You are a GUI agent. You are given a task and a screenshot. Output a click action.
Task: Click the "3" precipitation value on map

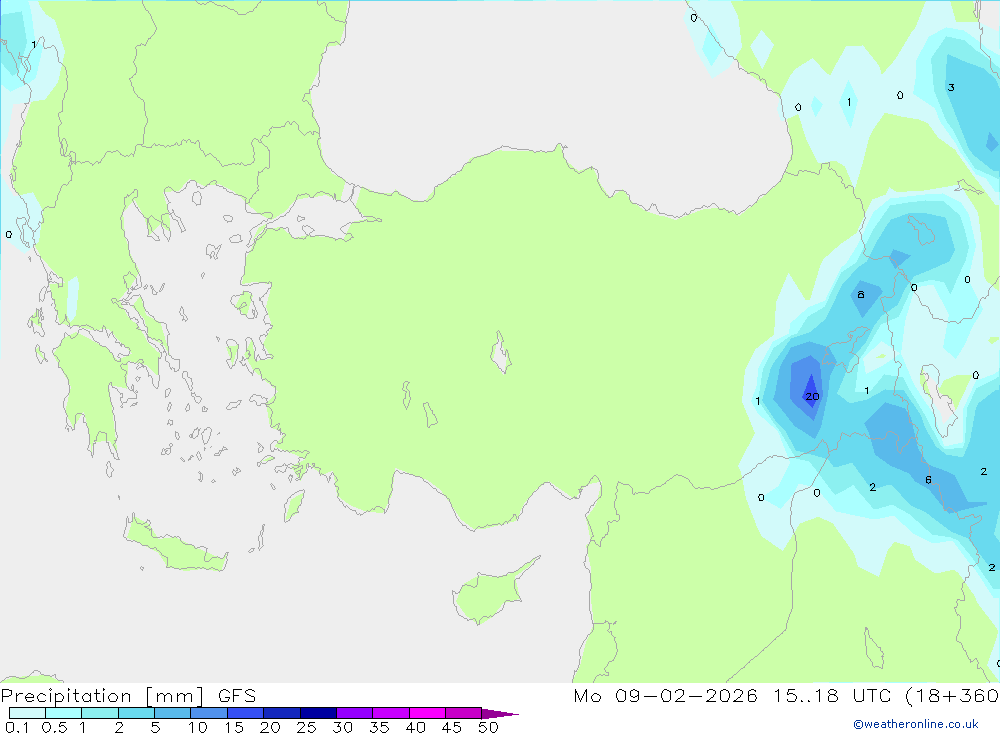click(951, 87)
